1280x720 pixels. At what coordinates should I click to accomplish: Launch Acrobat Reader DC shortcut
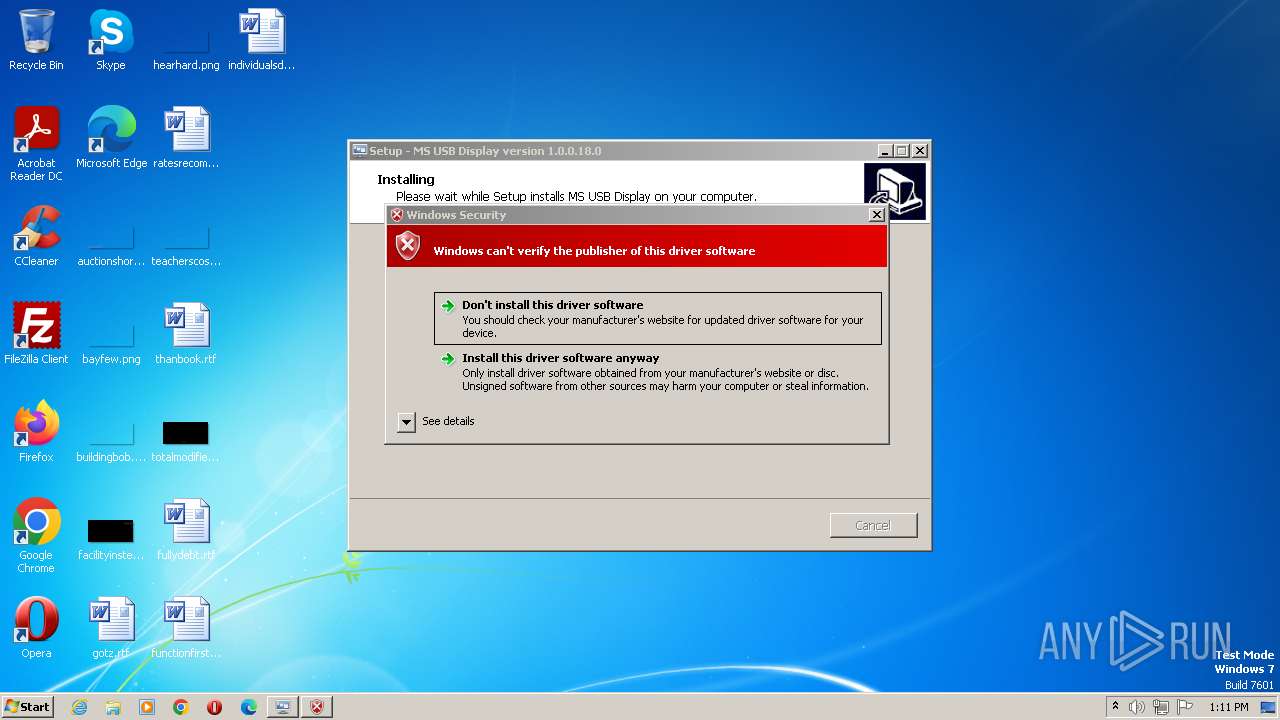[x=36, y=144]
